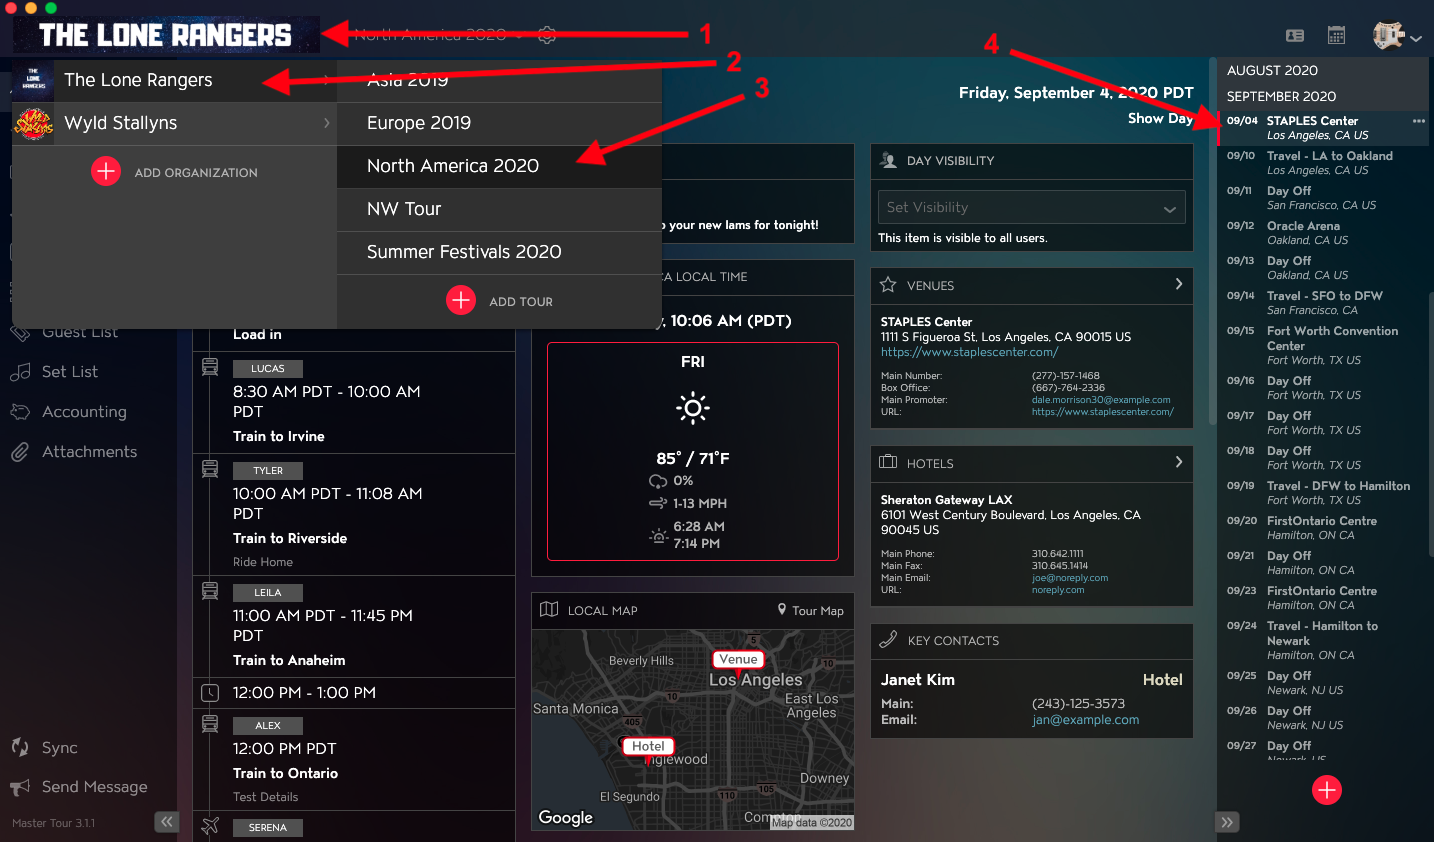Open Accounting in sidebar
The image size is (1434, 842).
coord(84,412)
